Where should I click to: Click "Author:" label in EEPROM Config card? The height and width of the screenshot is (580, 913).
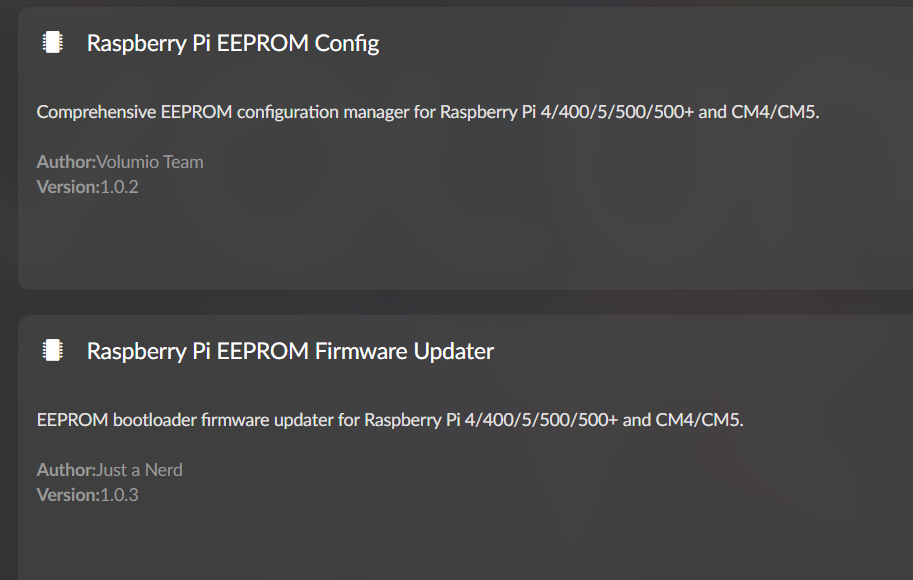(66, 162)
